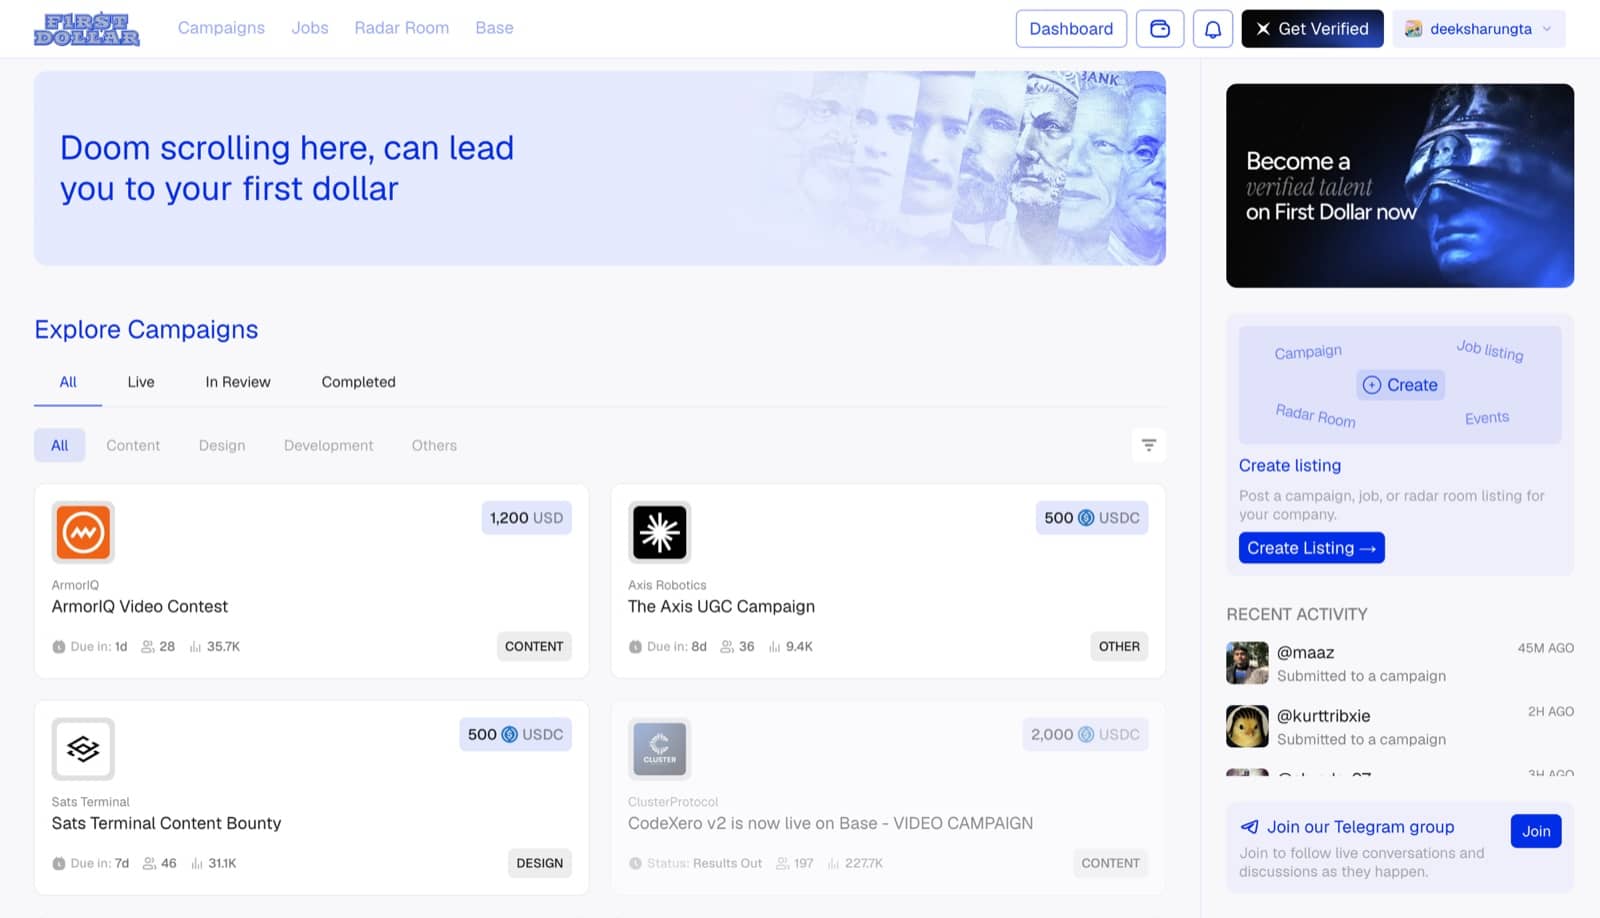Select the All category chip
Viewport: 1600px width, 918px height.
[x=60, y=445]
